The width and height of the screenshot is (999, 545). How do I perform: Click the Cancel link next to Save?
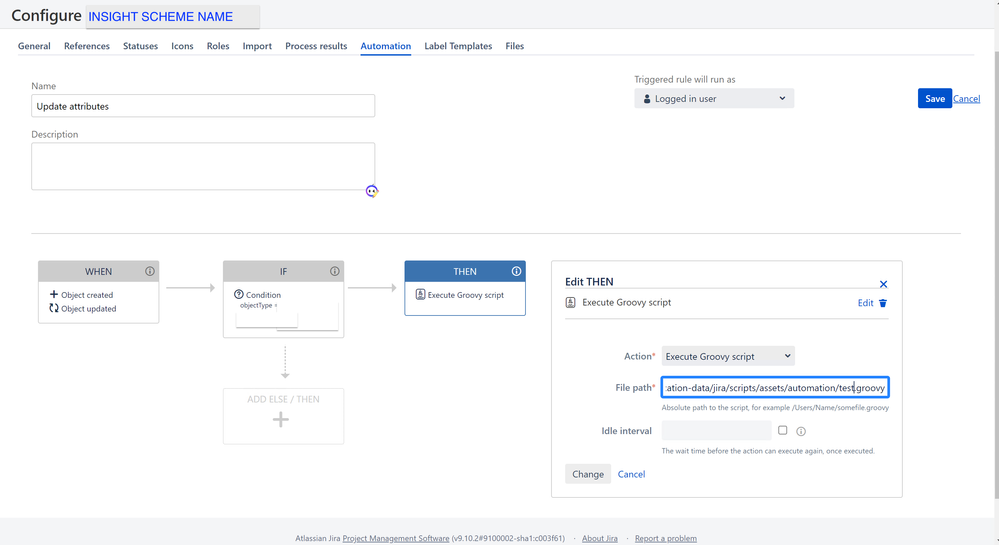click(967, 98)
